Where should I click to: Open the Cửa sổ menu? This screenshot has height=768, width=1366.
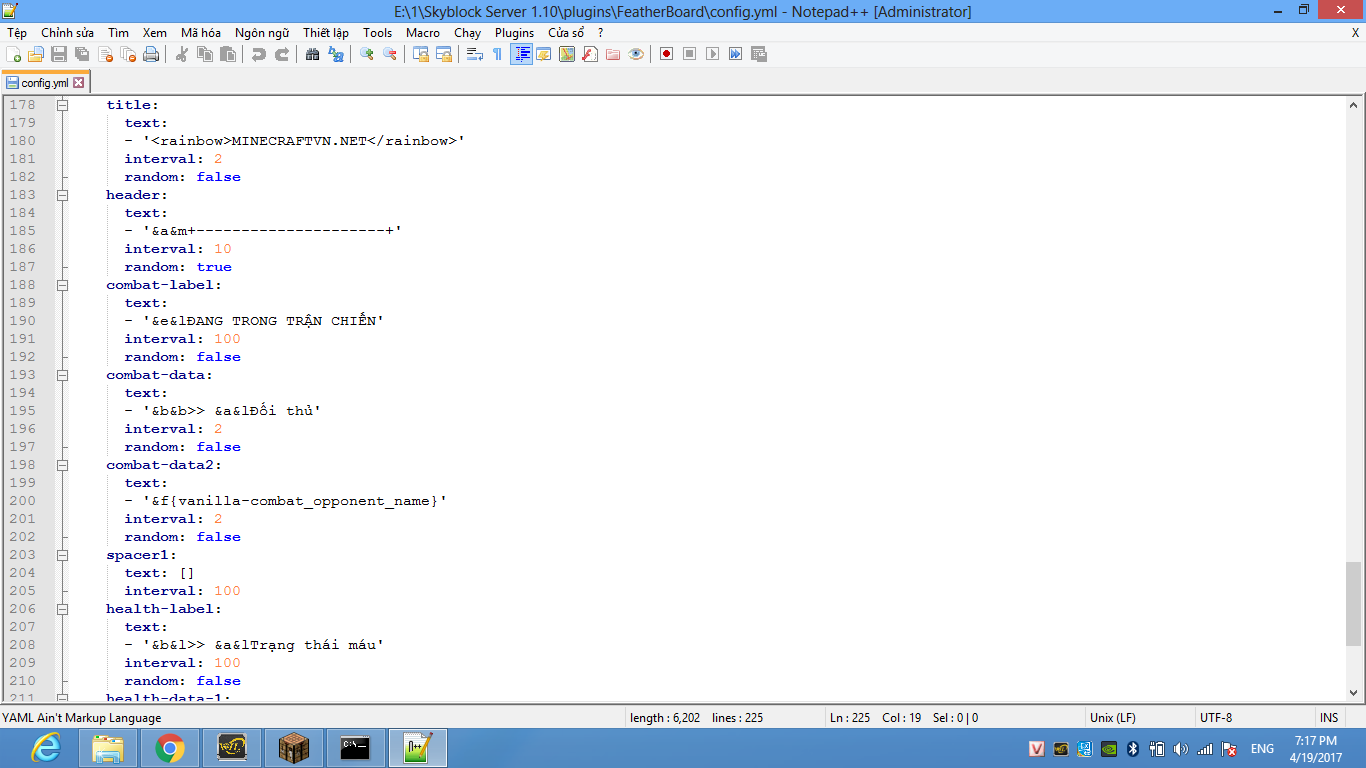[x=566, y=32]
